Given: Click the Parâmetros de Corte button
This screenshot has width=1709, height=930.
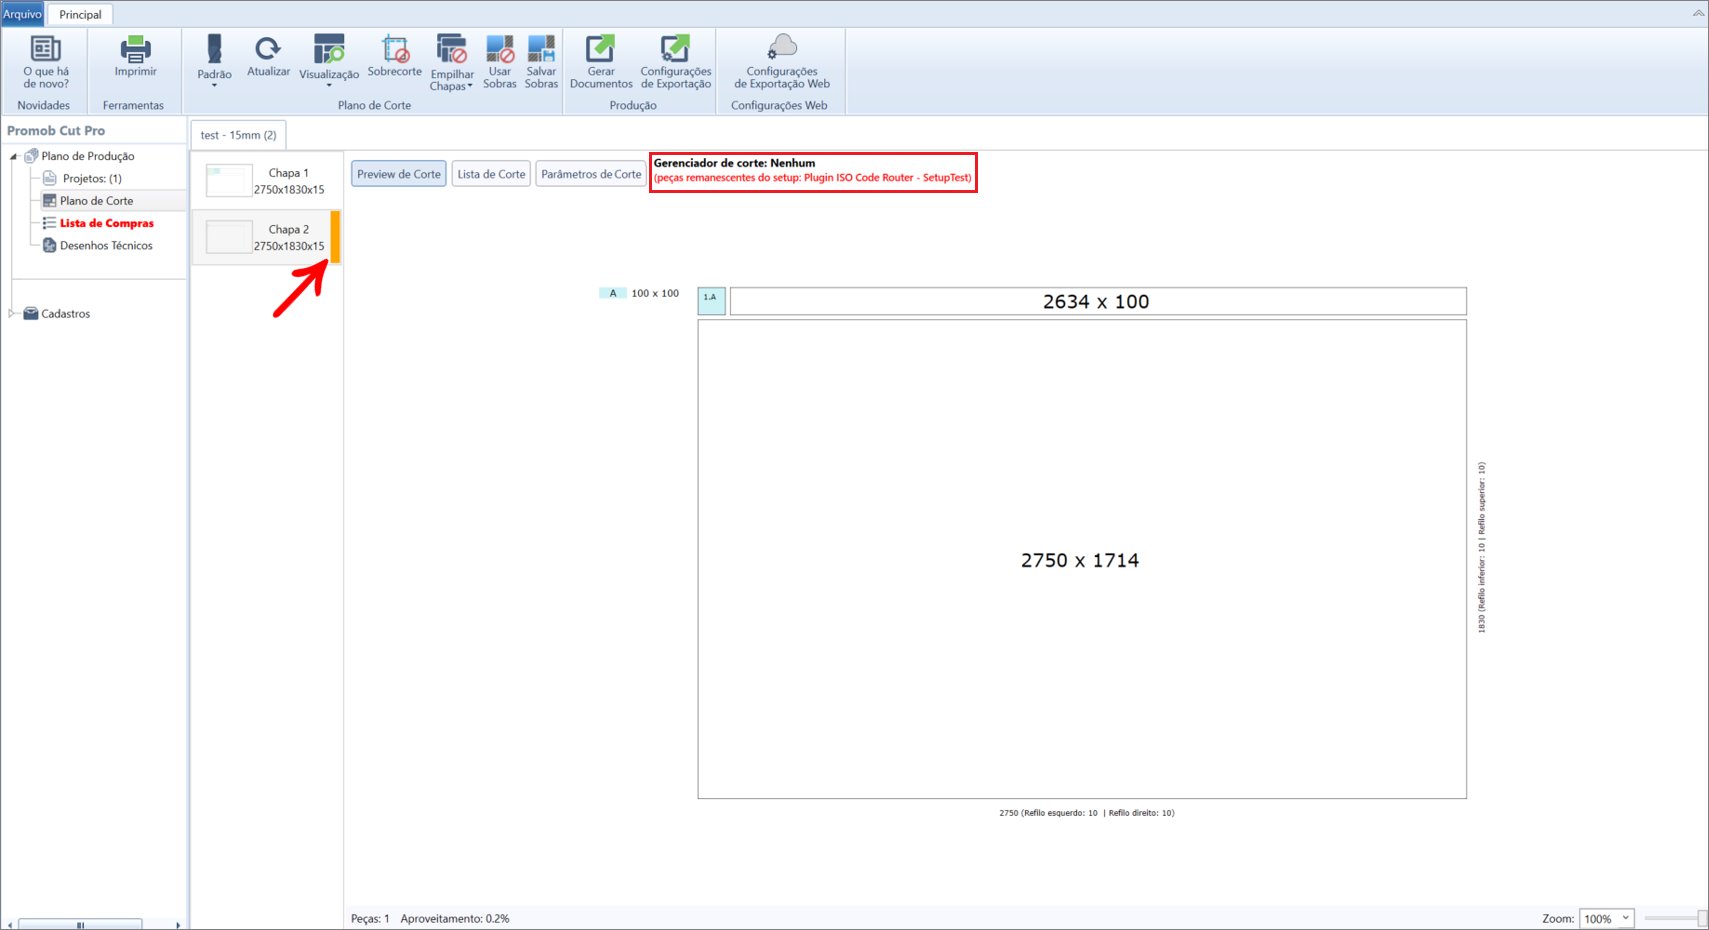Looking at the screenshot, I should pos(591,174).
